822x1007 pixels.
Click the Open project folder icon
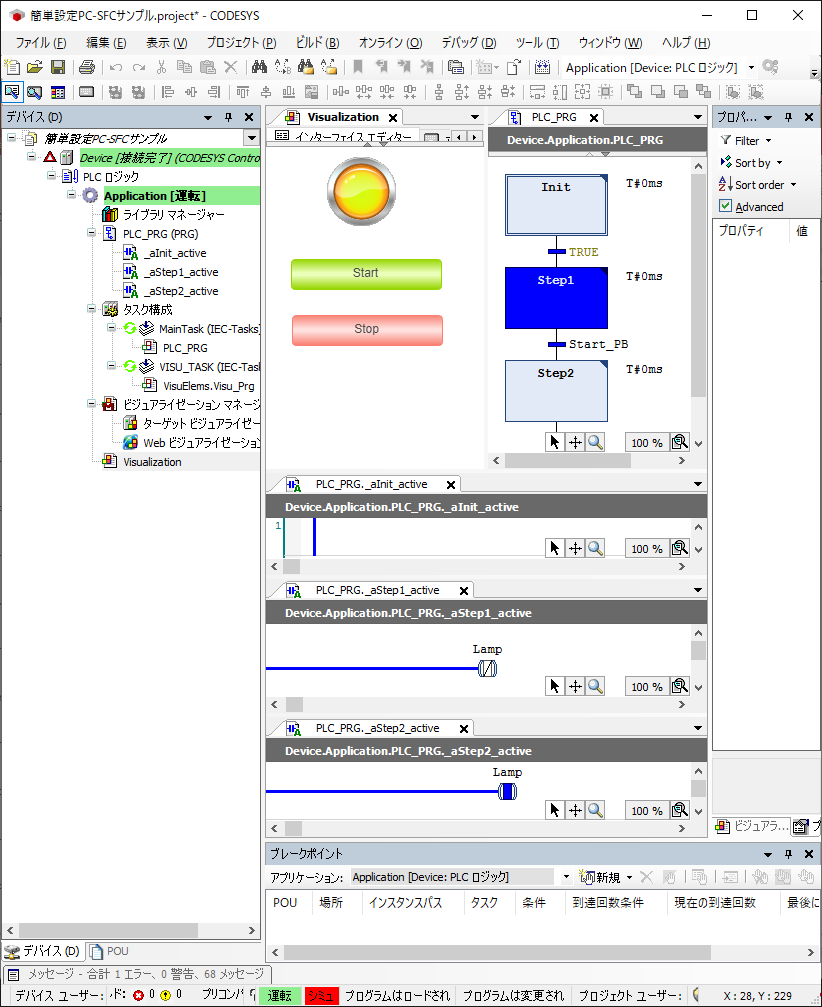click(35, 67)
